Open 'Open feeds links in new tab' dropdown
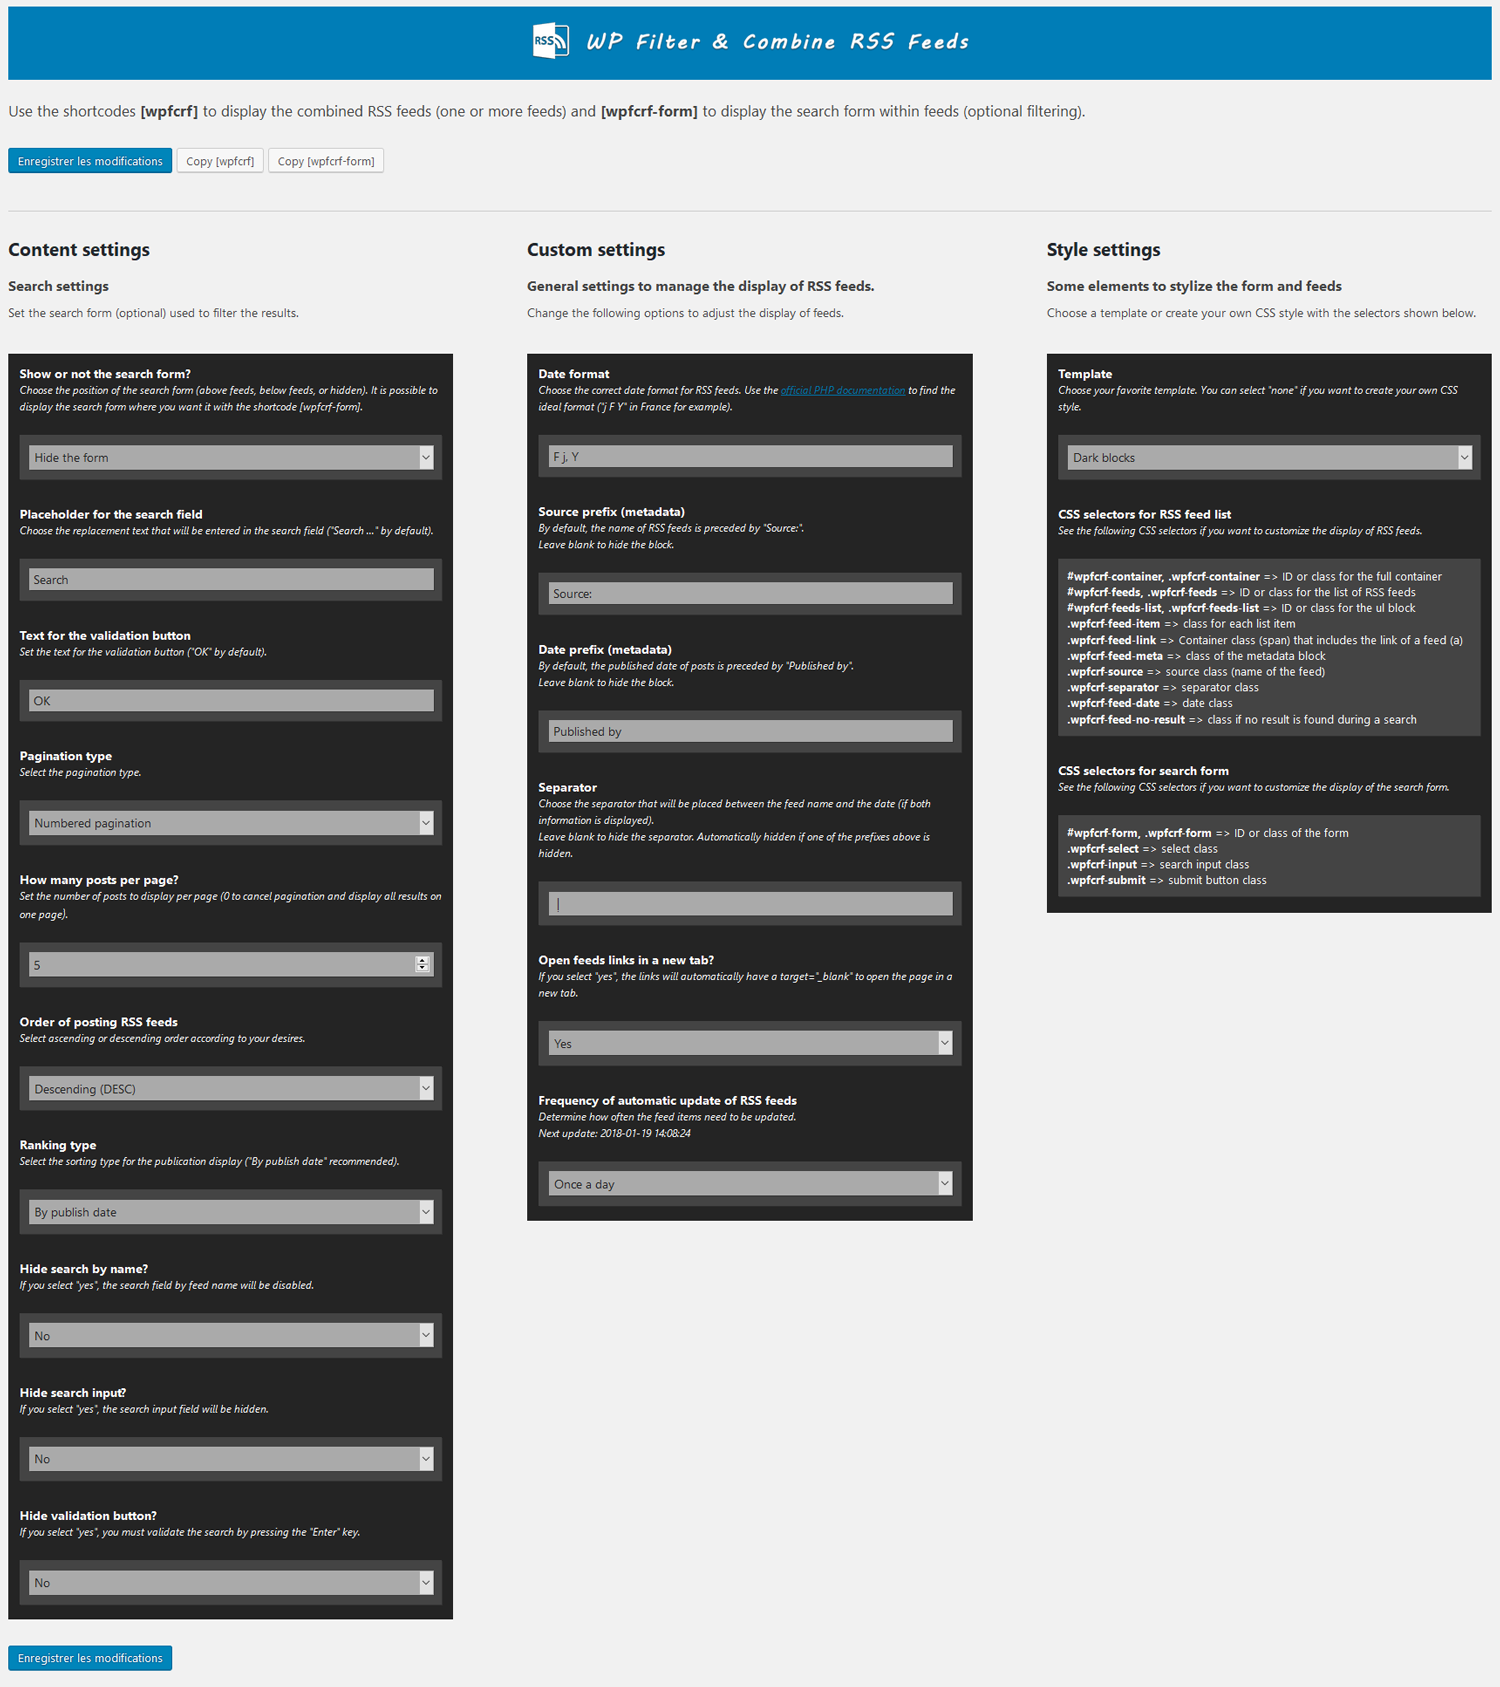 pyautogui.click(x=750, y=1043)
